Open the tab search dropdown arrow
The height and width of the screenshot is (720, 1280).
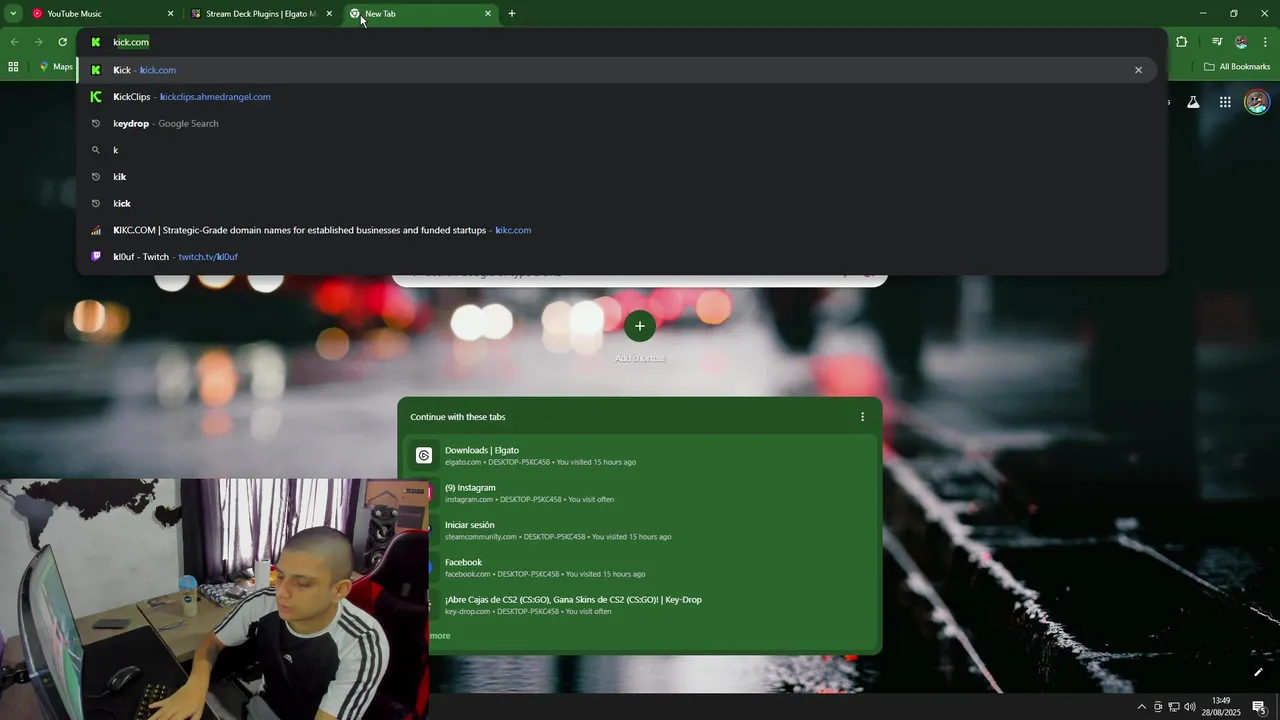point(13,14)
